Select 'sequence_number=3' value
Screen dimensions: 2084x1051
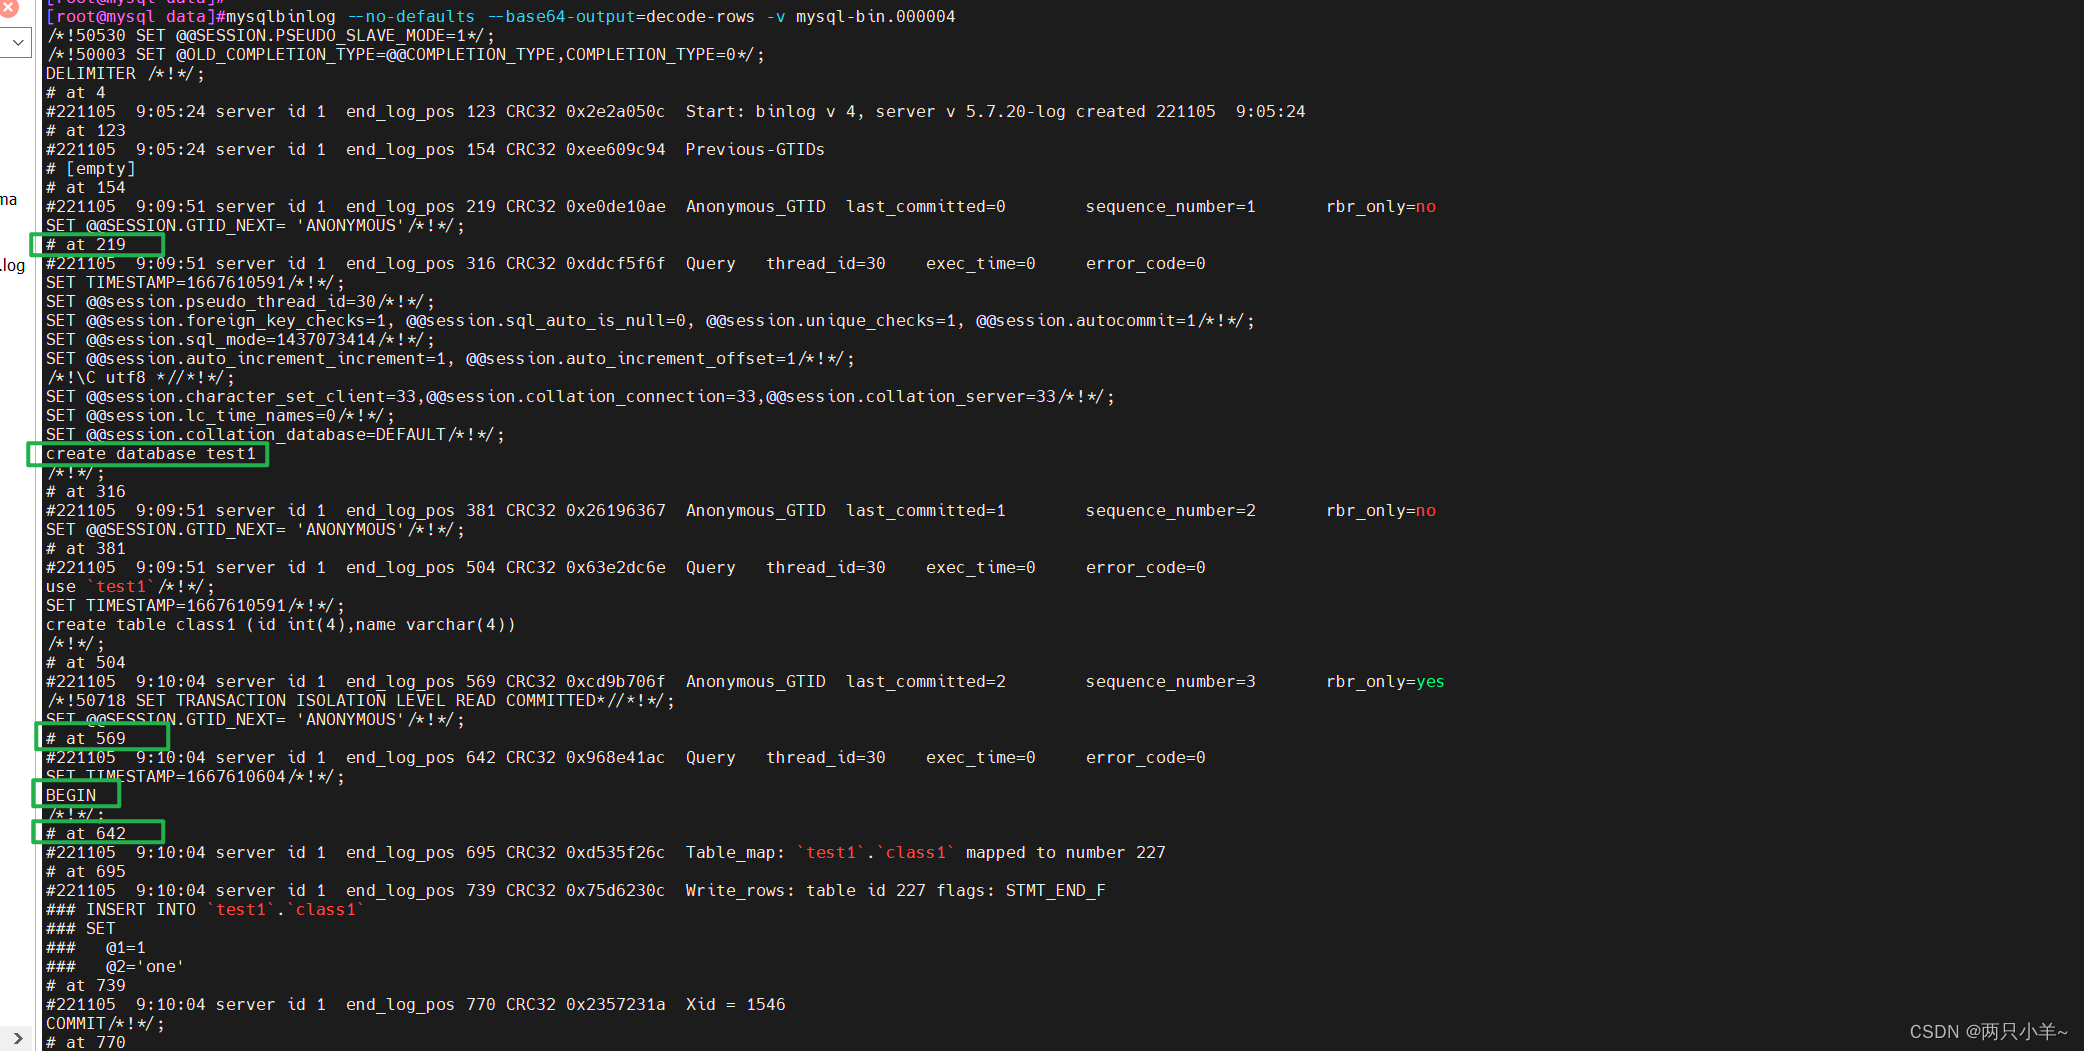point(1171,682)
